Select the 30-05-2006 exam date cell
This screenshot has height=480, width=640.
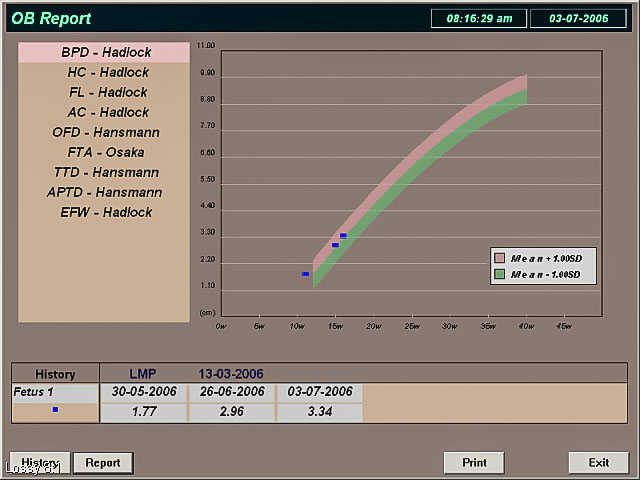[x=143, y=391]
